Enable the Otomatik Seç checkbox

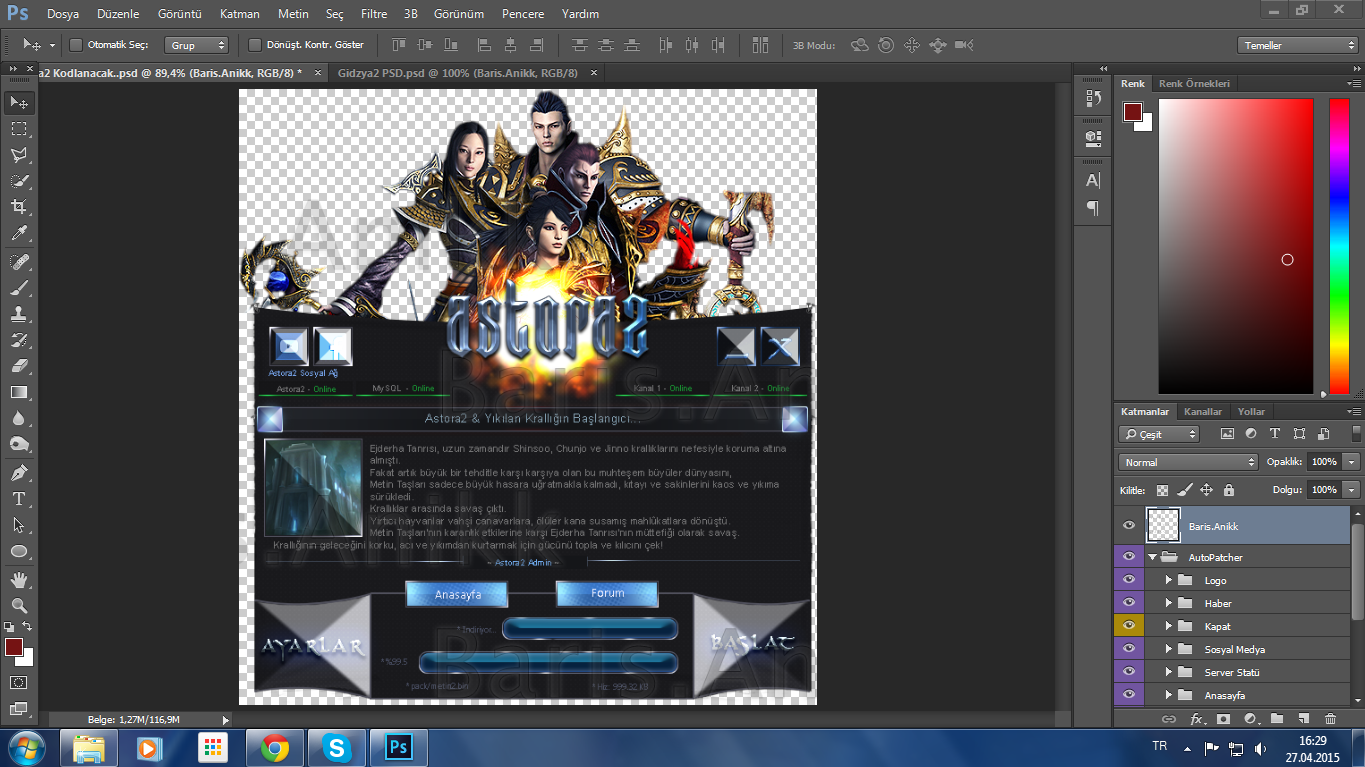(76, 45)
